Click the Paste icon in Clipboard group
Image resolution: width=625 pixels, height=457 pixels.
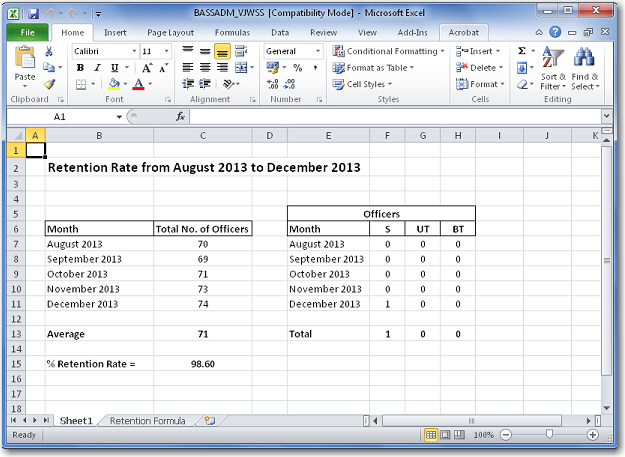pyautogui.click(x=25, y=63)
